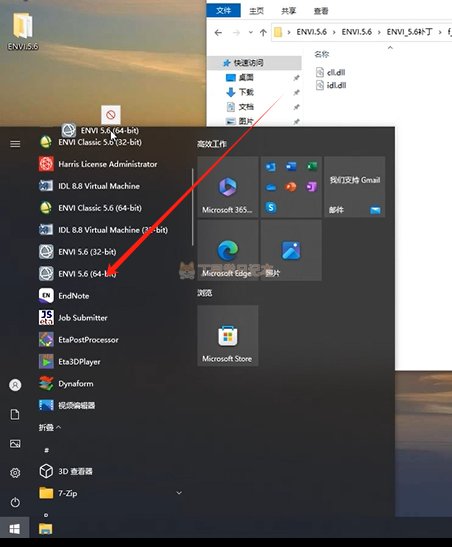Image resolution: width=452 pixels, height=547 pixels.
Task: Click the user account button in Start
Action: 15,385
